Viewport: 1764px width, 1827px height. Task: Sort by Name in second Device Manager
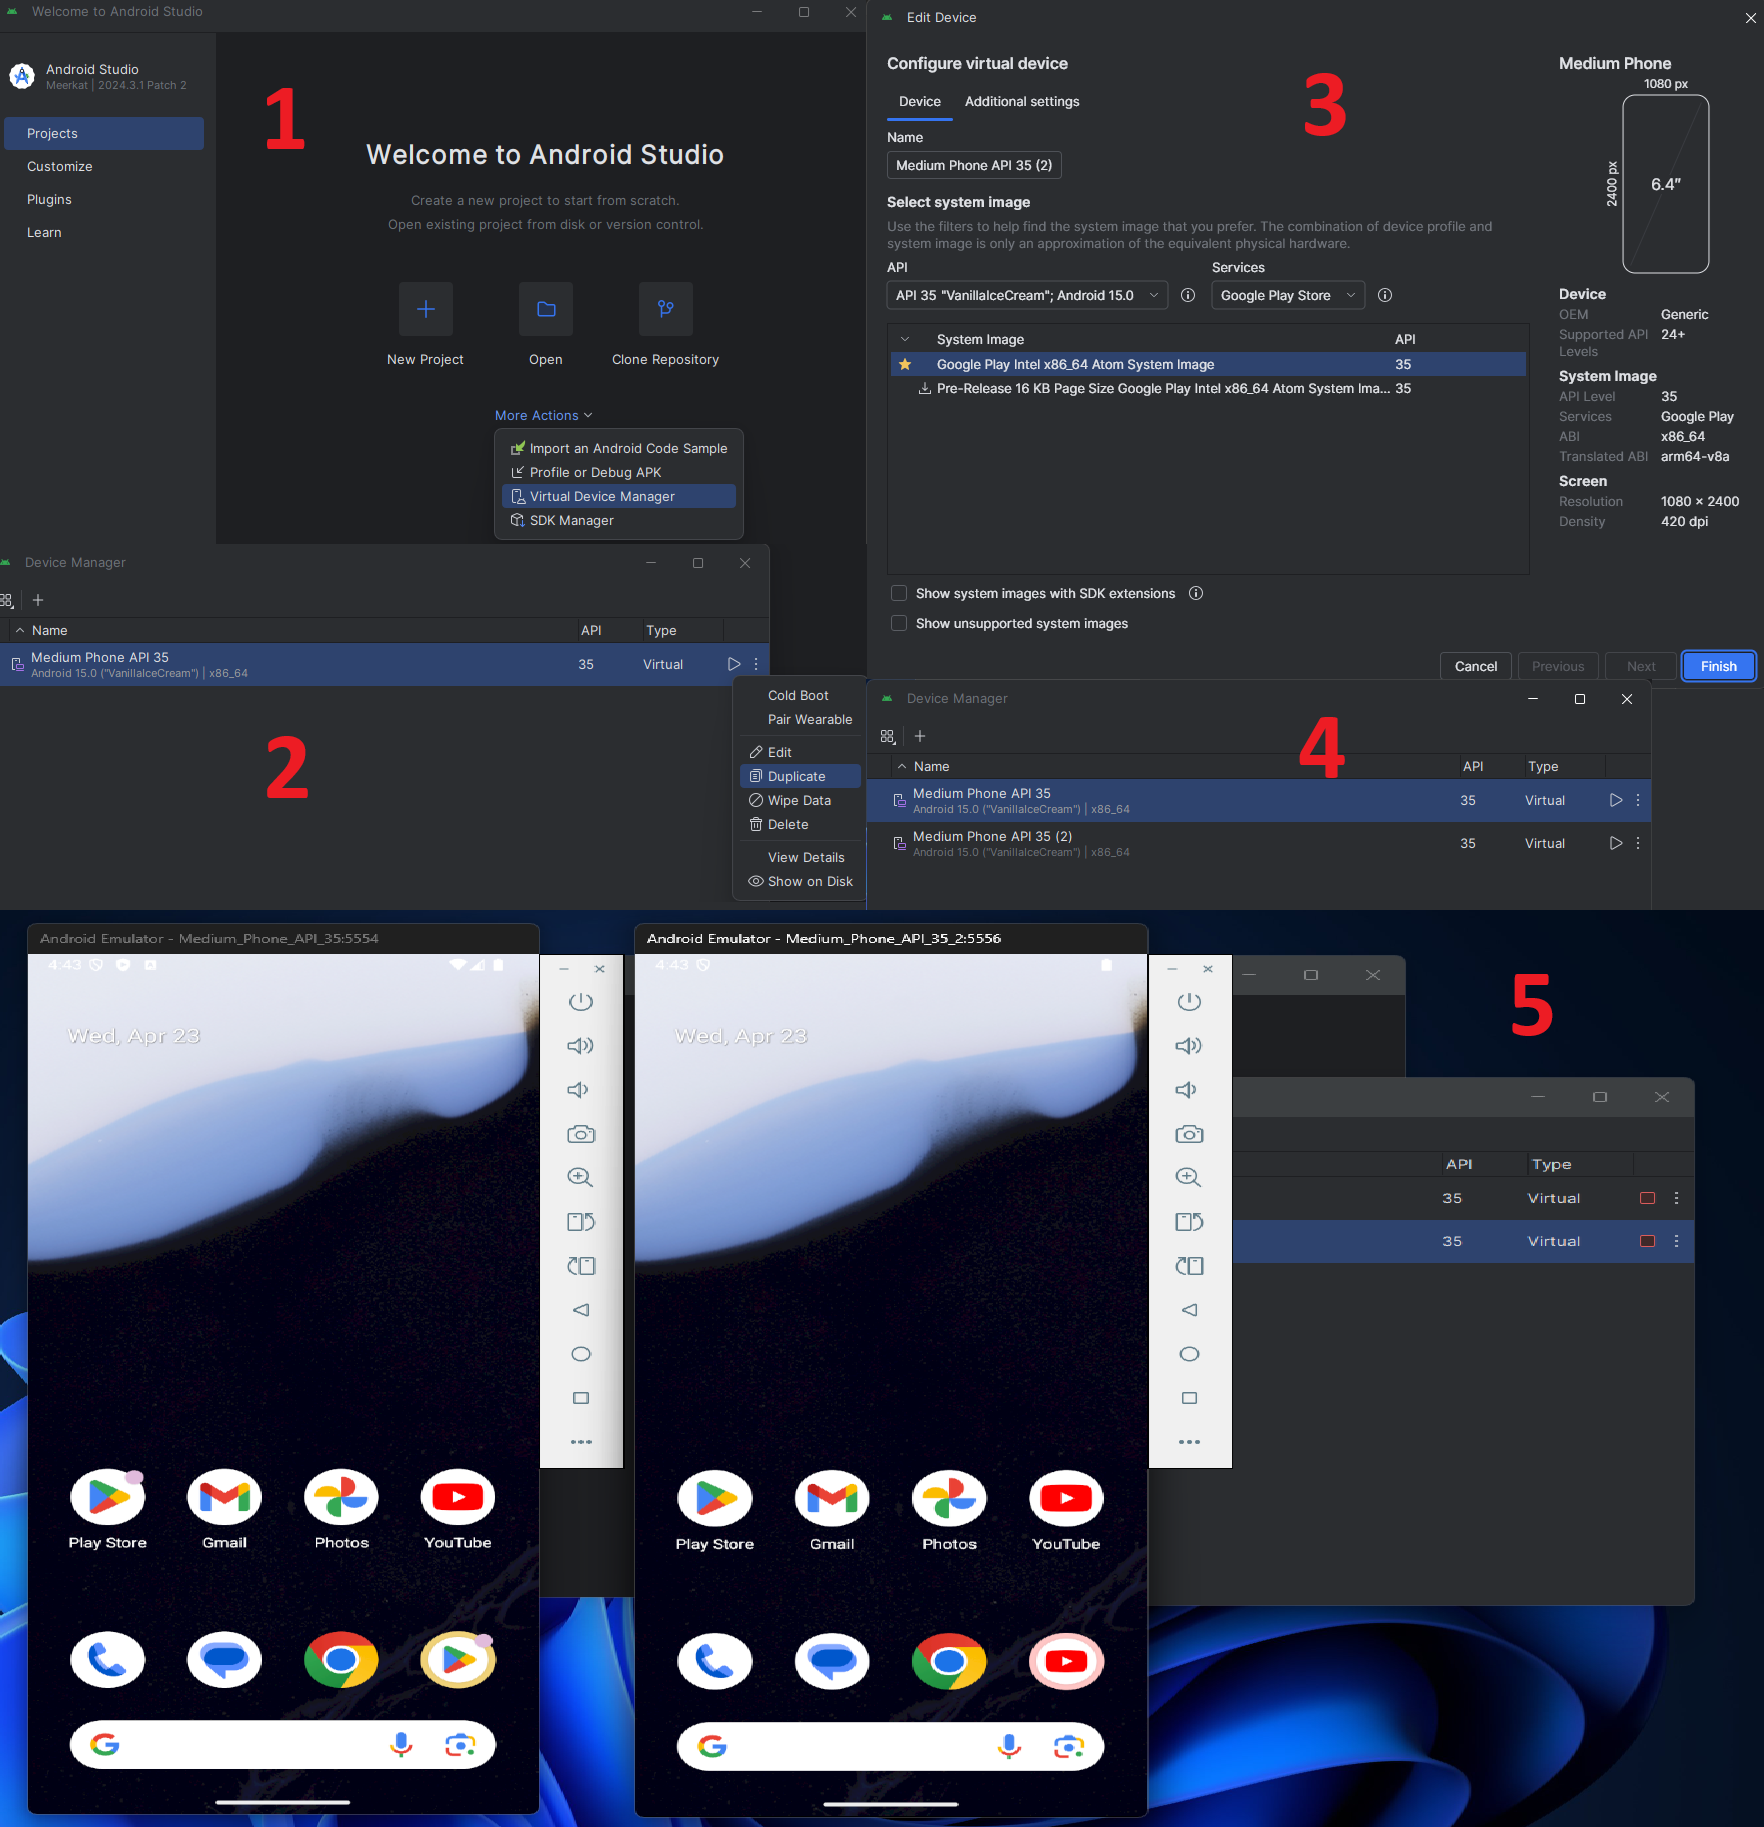931,766
